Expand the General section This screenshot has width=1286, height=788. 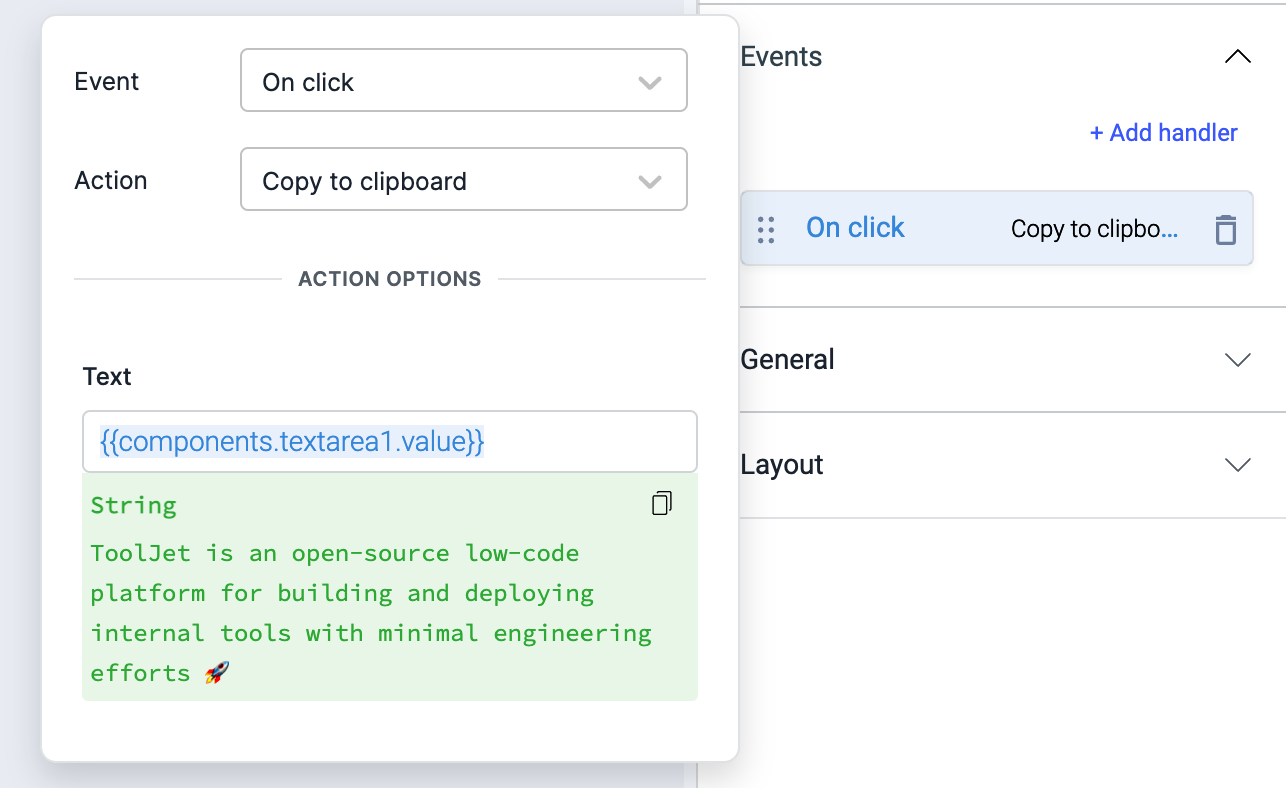click(x=1238, y=360)
